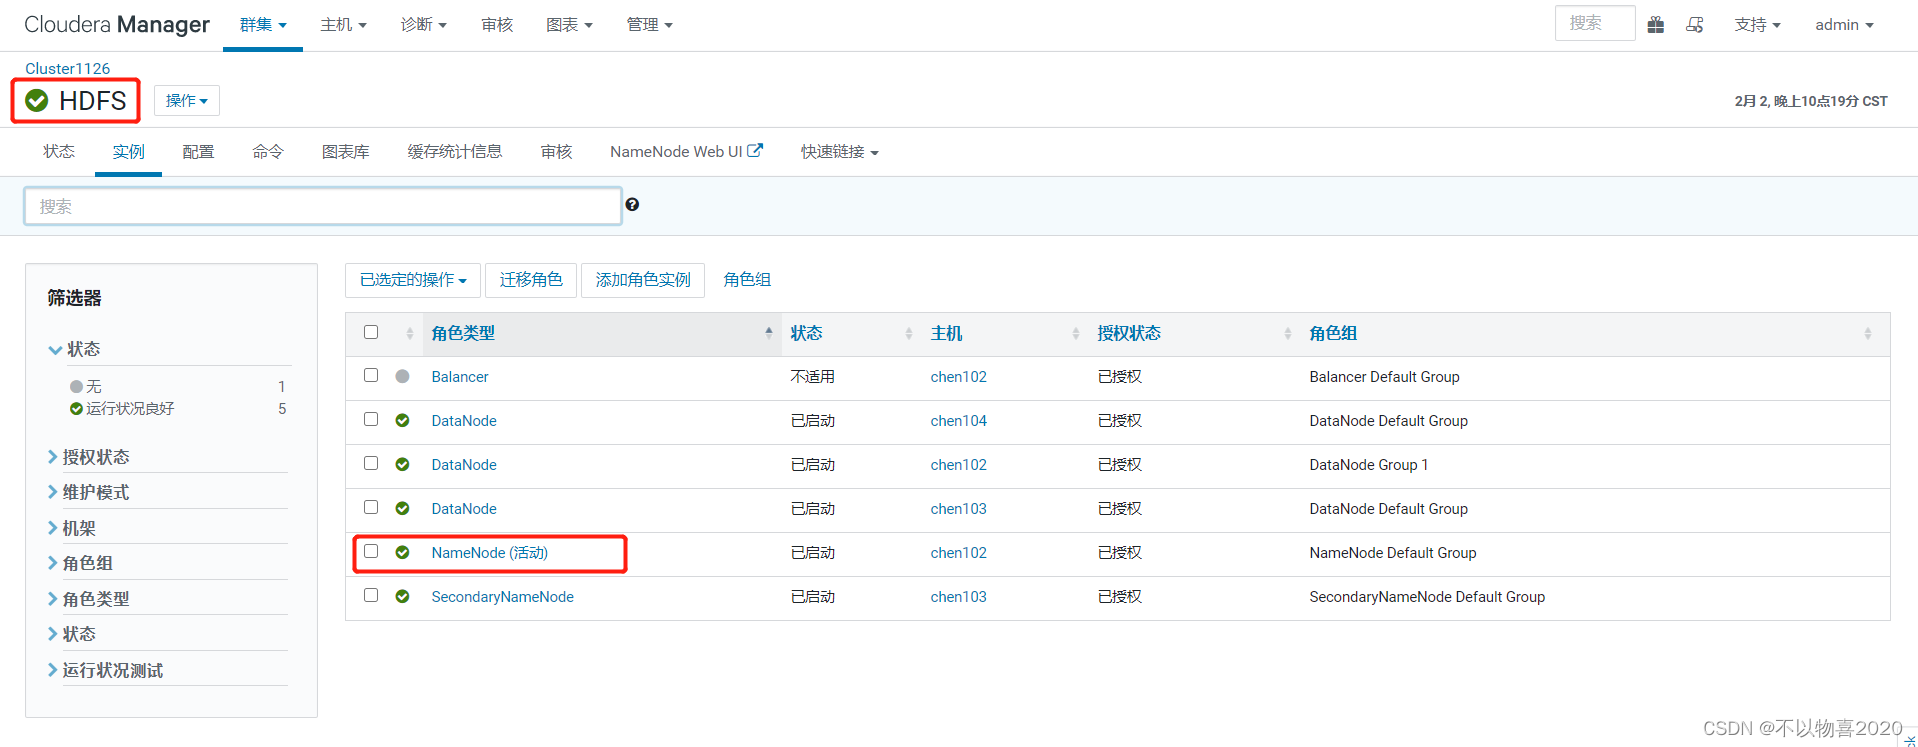This screenshot has width=1918, height=747.
Task: Click the search help question mark icon
Action: point(632,205)
